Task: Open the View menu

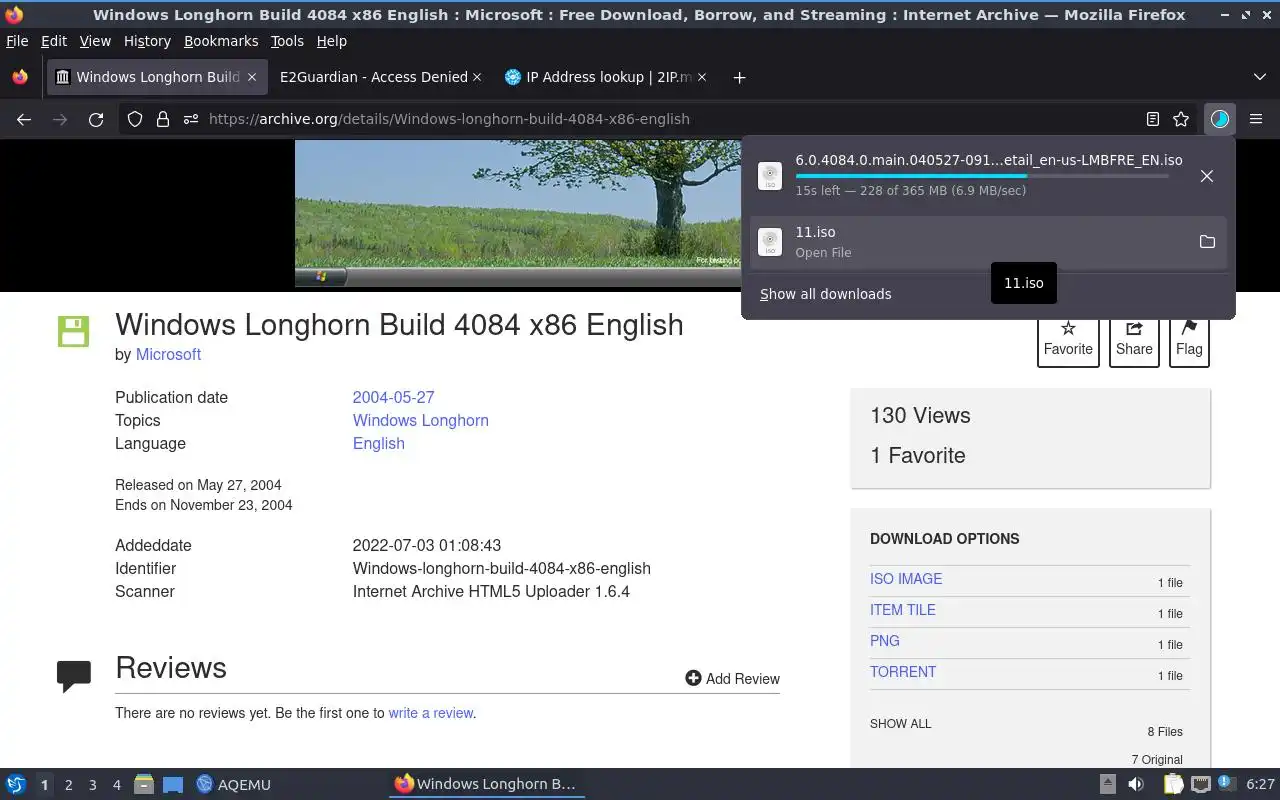Action: [95, 41]
